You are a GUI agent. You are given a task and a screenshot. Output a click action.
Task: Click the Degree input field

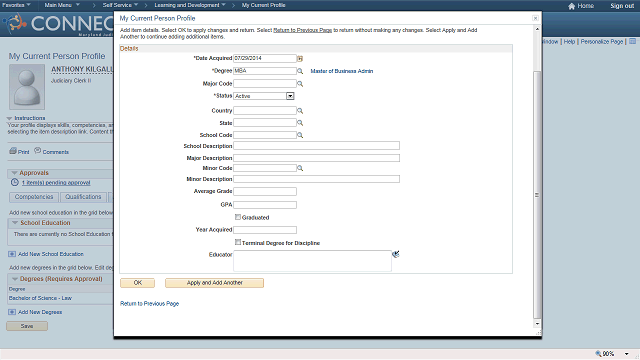265,71
